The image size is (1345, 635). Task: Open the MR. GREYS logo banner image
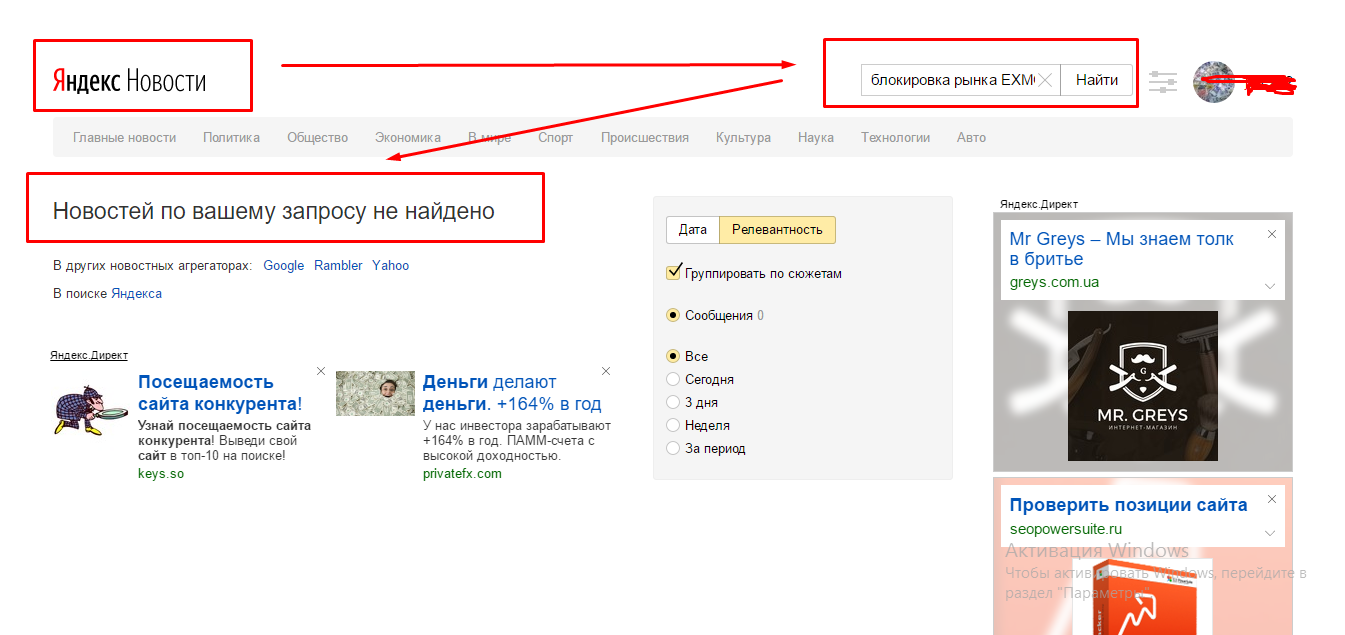point(1143,385)
